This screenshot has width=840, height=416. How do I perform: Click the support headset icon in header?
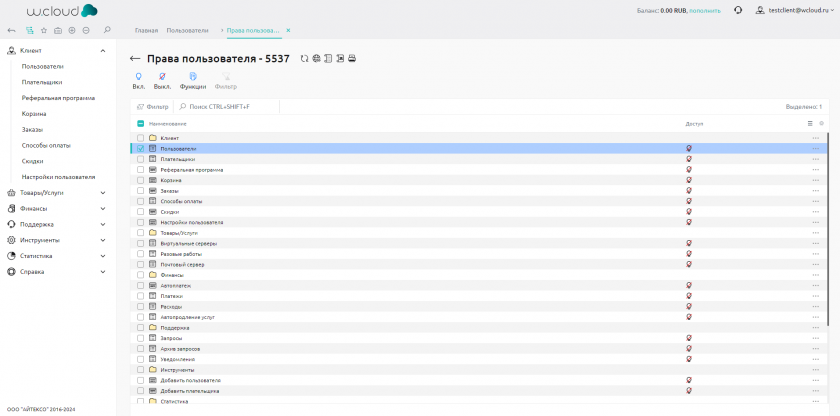tap(737, 10)
